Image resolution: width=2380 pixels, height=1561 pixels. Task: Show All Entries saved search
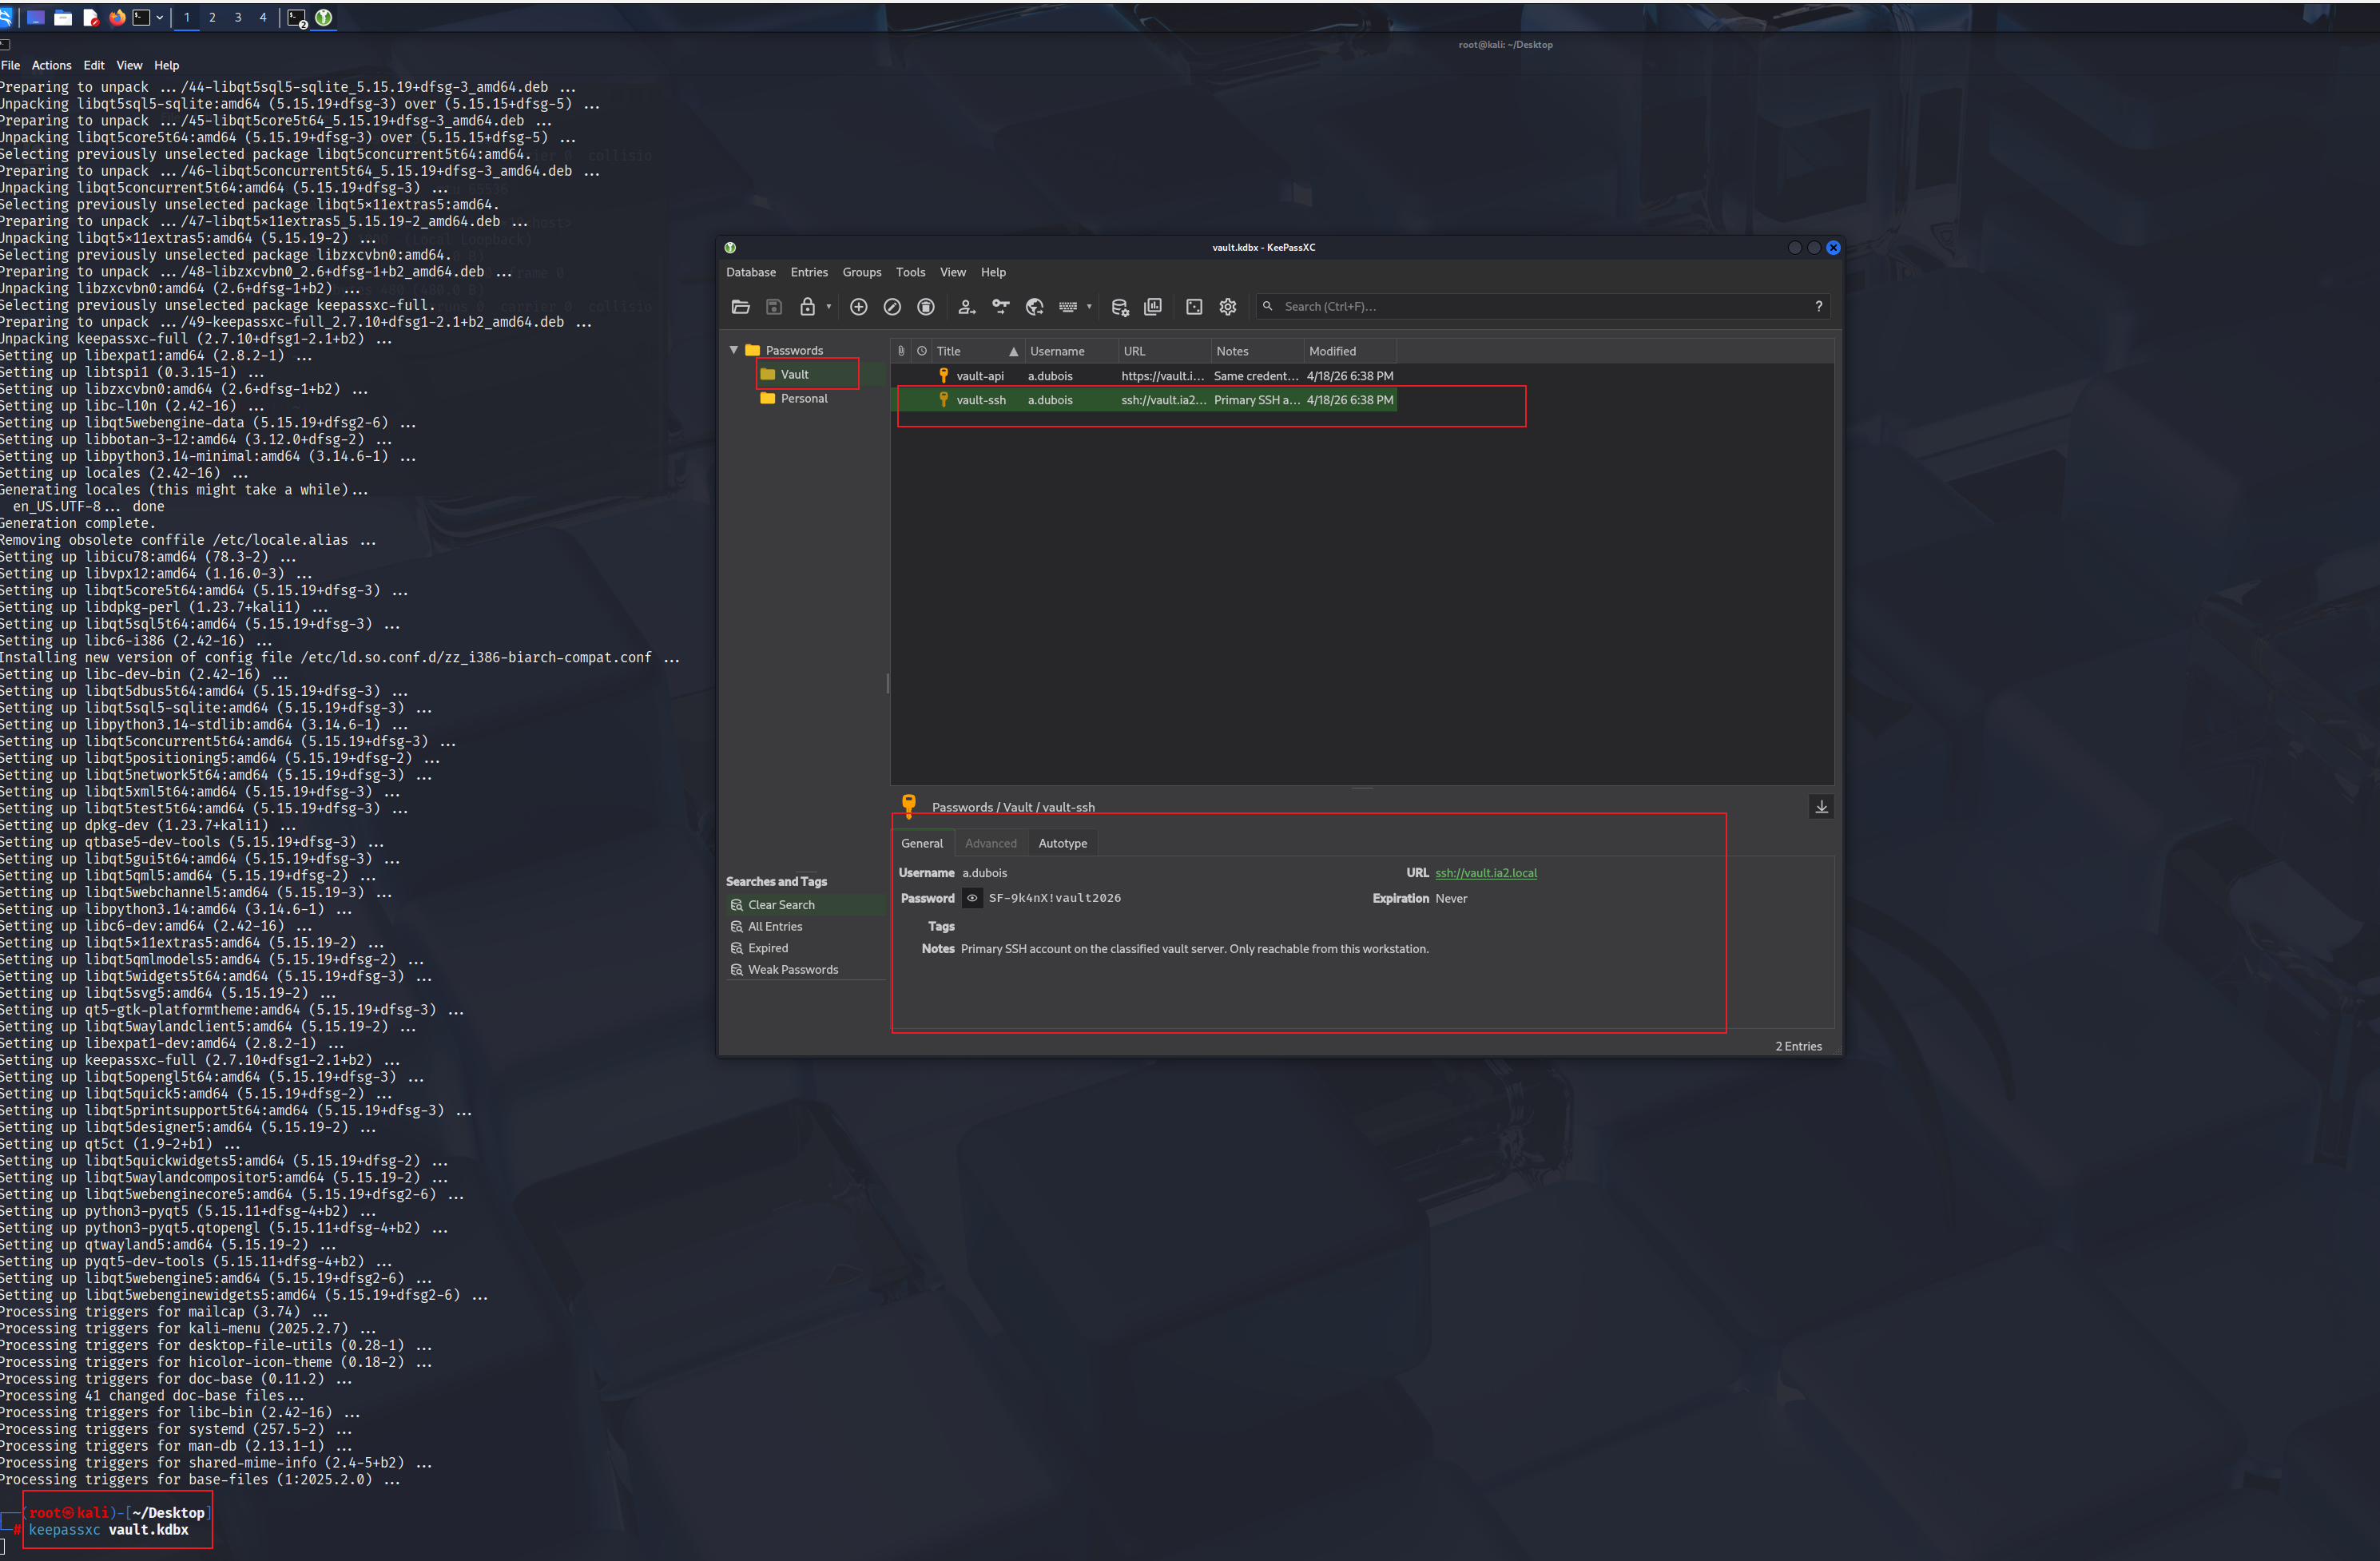[775, 927]
